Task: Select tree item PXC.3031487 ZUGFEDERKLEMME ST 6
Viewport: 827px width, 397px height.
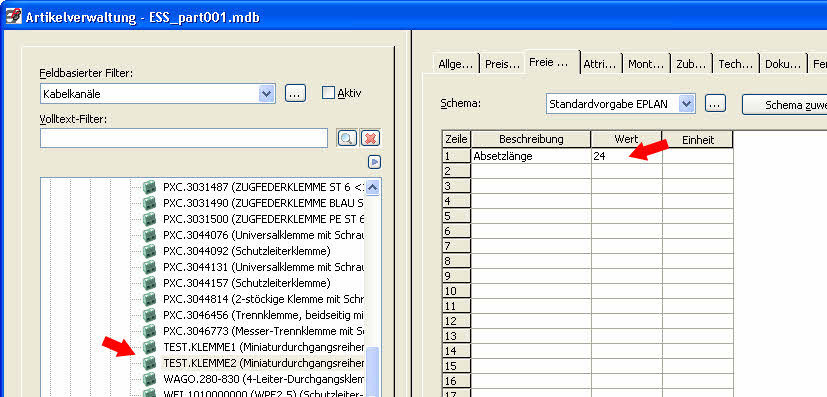Action: [x=263, y=187]
